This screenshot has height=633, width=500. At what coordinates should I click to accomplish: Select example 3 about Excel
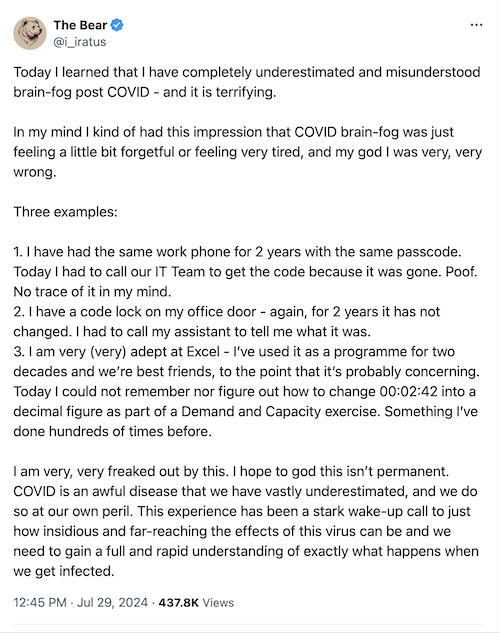pyautogui.click(x=247, y=391)
